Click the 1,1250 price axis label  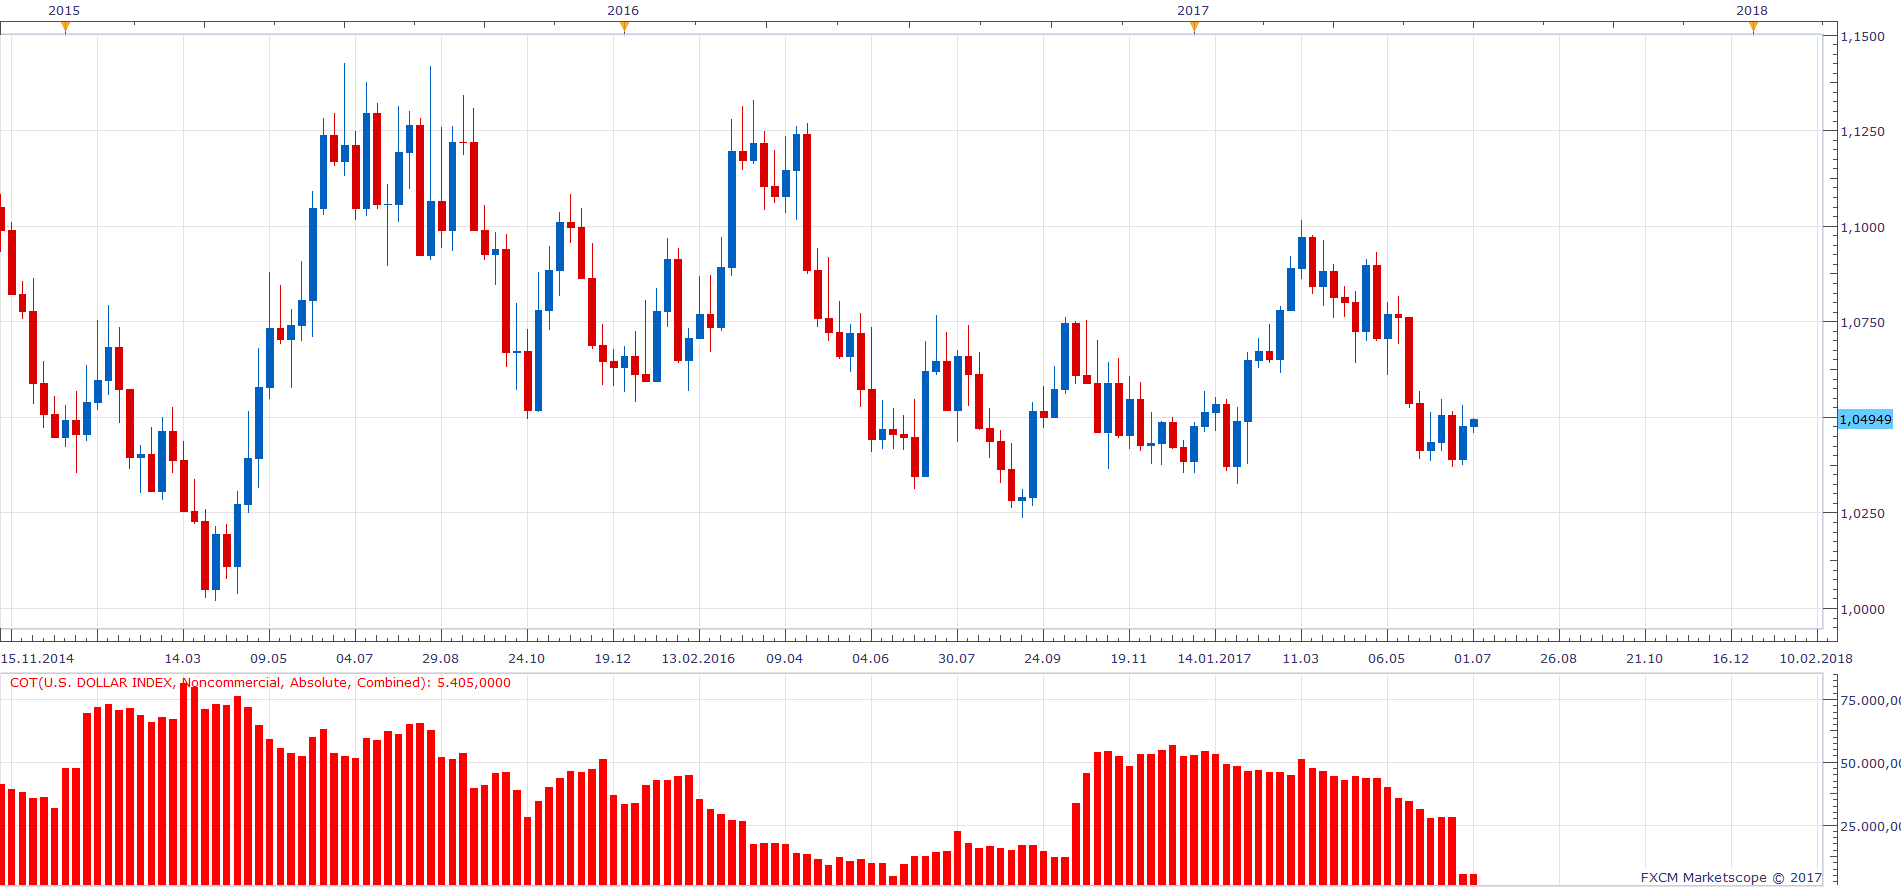[x=1863, y=131]
